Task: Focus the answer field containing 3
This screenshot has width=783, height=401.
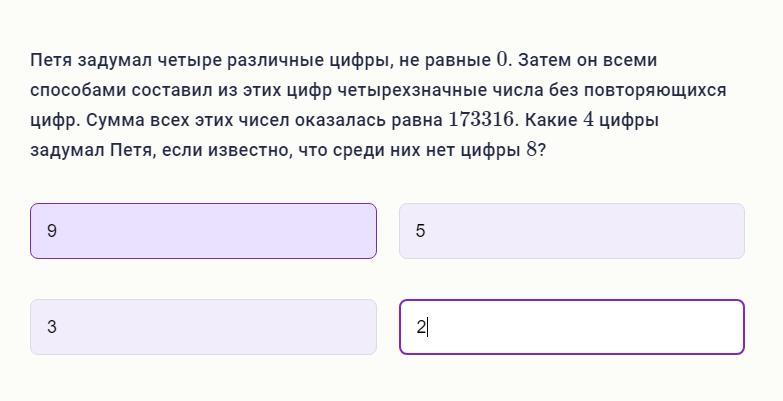Action: pos(203,327)
